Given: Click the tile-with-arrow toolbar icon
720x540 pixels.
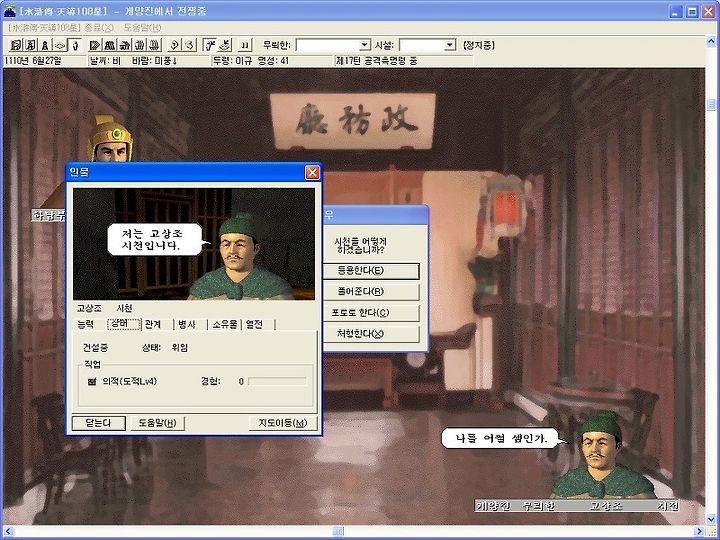Looking at the screenshot, I should click(x=225, y=45).
